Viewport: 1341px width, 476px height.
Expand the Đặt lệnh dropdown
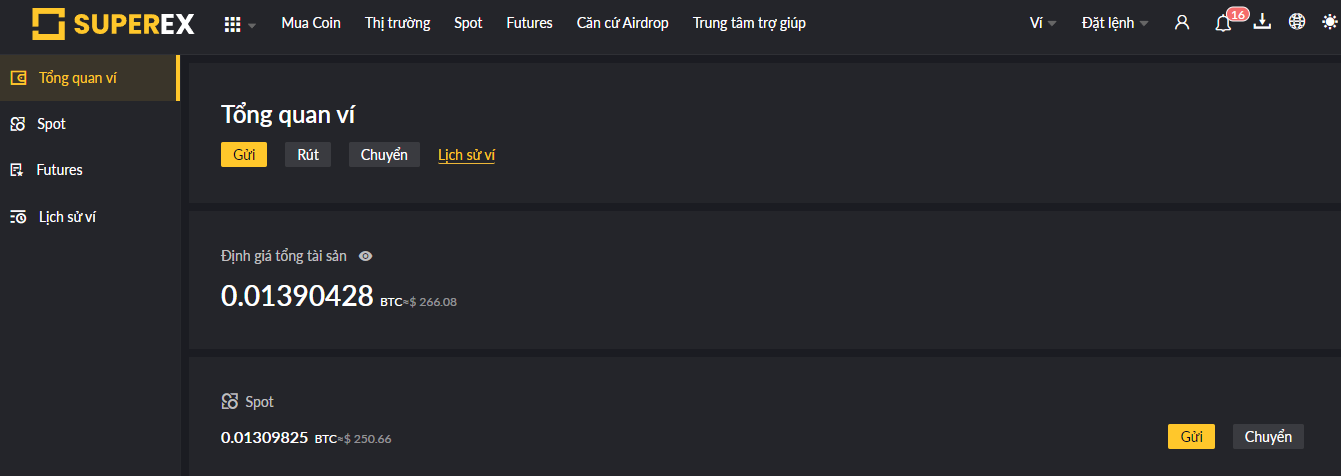pyautogui.click(x=1114, y=23)
